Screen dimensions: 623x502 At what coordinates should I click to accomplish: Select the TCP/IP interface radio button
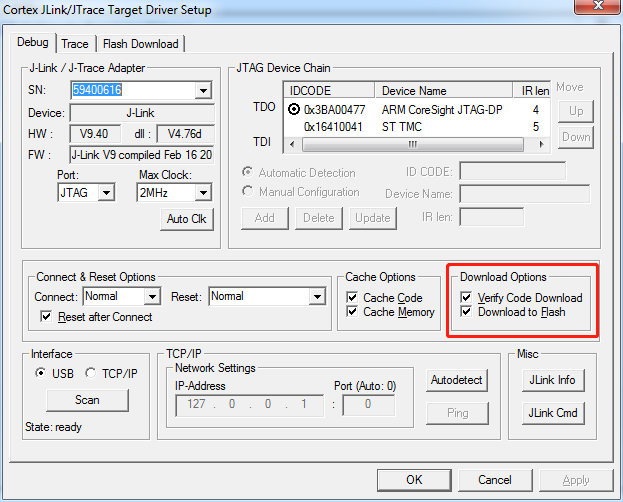[91, 373]
